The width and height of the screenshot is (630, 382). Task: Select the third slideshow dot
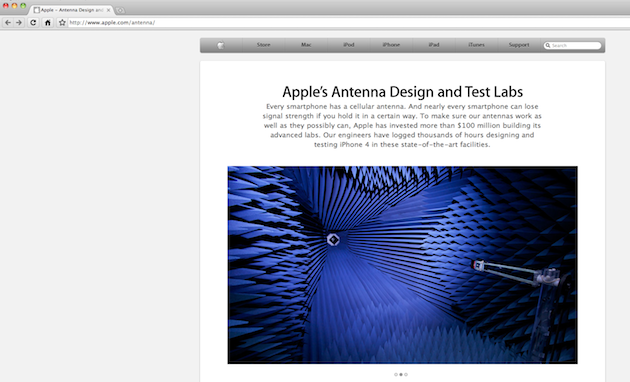[406, 374]
